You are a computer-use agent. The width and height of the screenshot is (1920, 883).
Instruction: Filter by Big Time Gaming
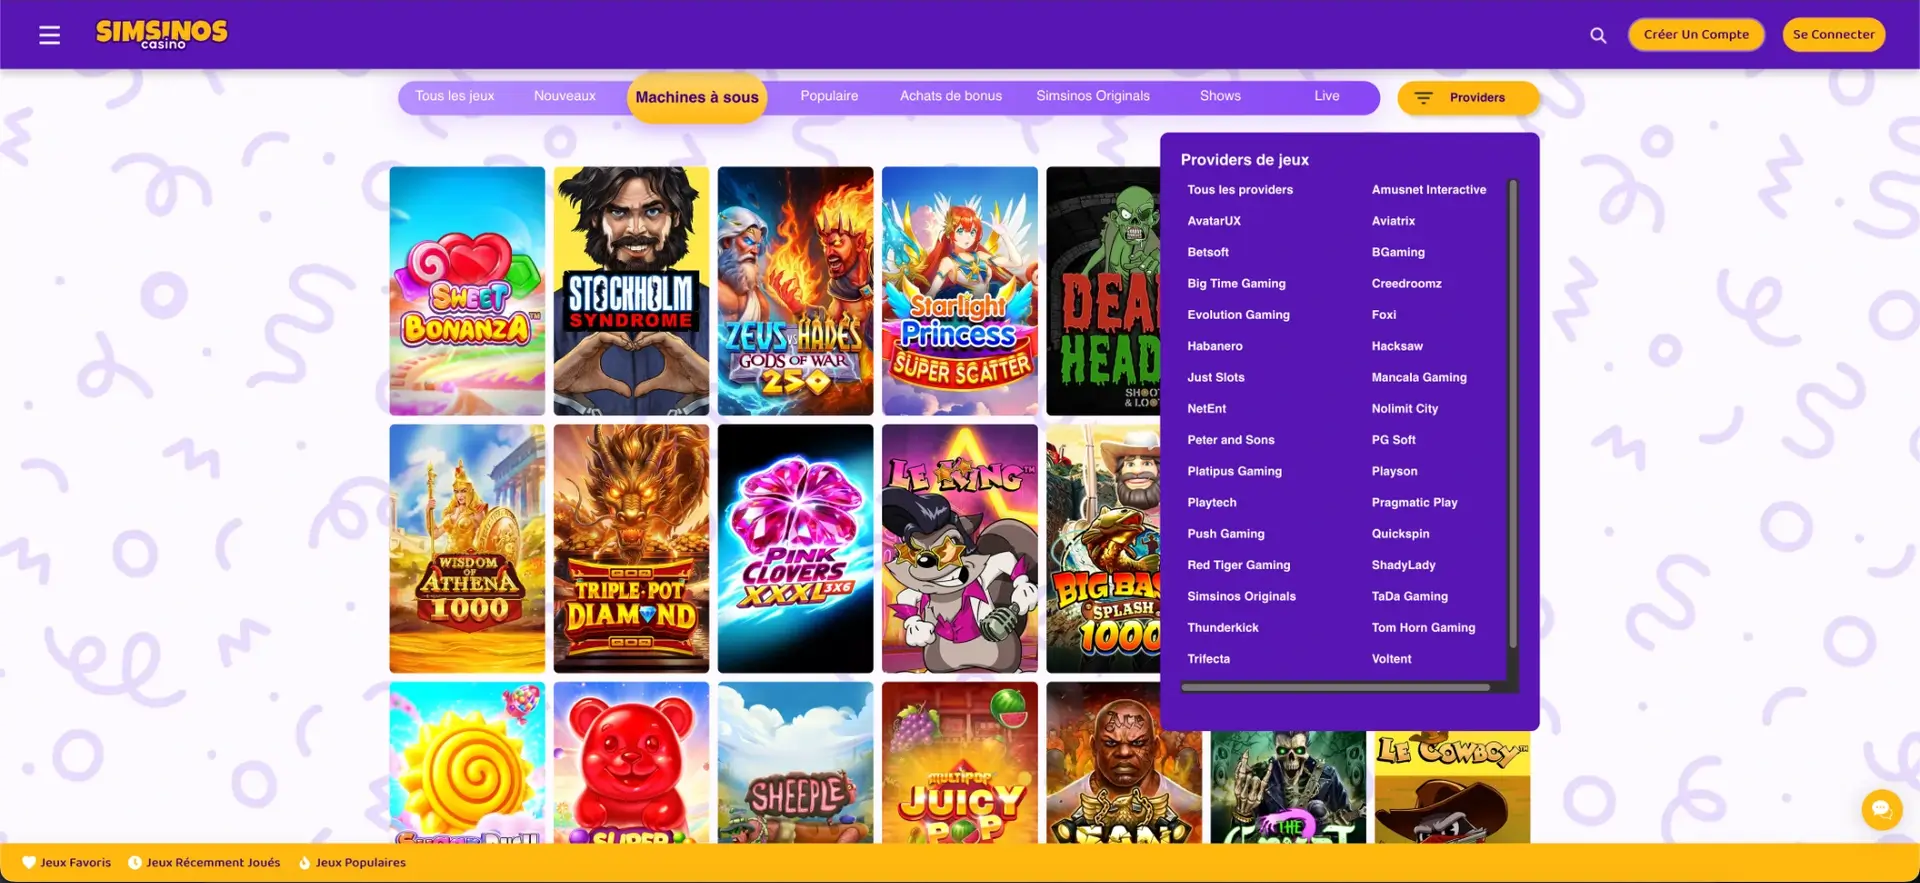[x=1236, y=284]
